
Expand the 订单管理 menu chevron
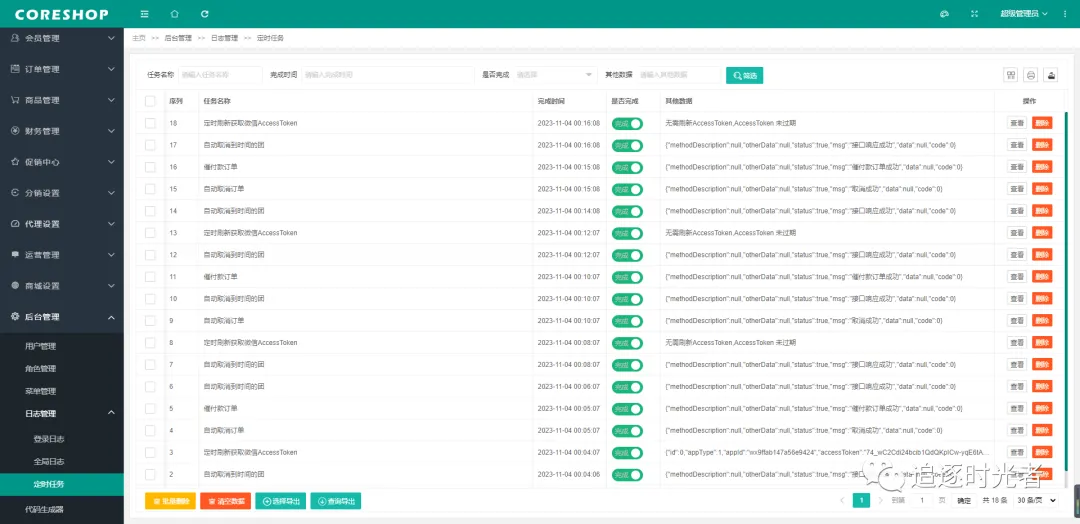click(x=111, y=70)
